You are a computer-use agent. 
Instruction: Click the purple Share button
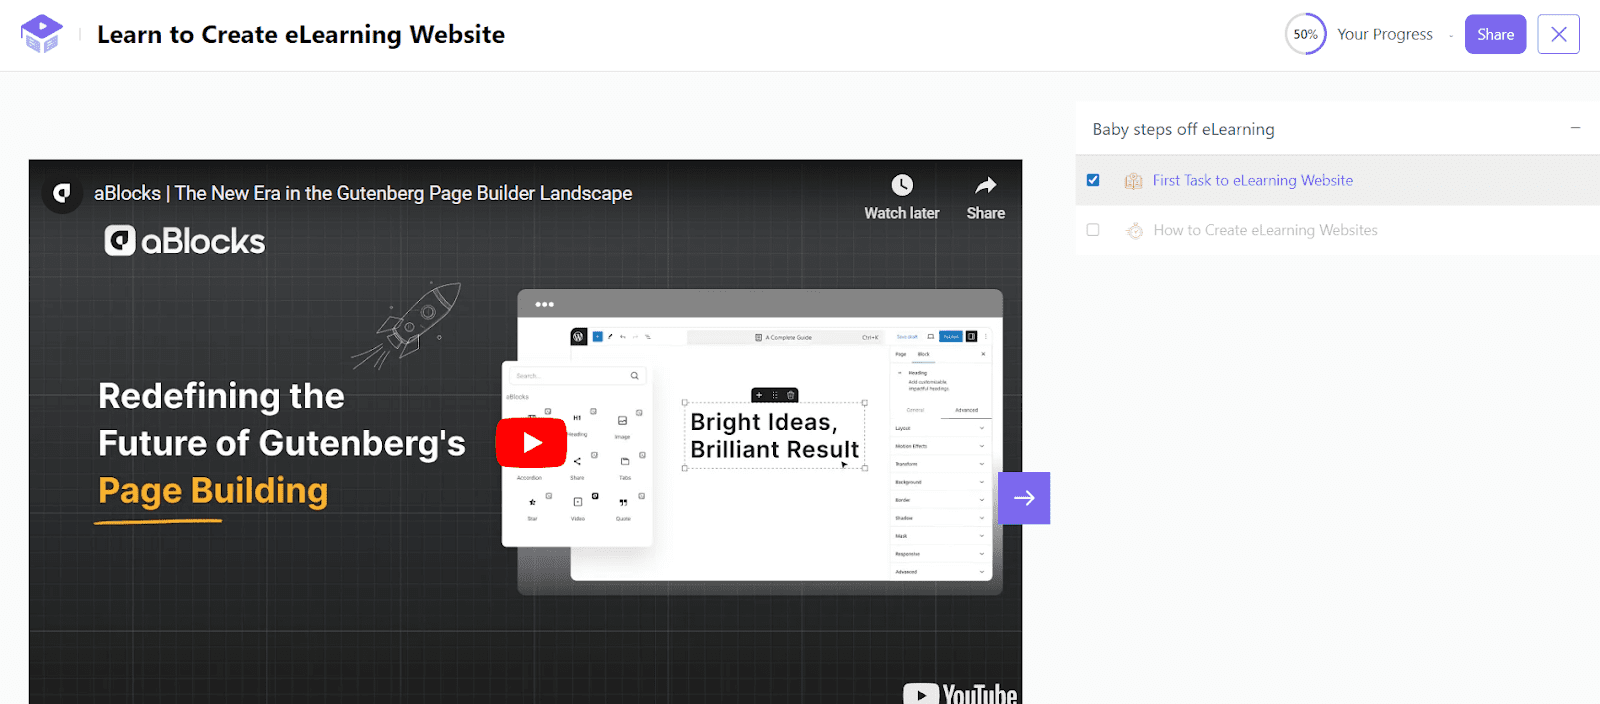coord(1495,34)
